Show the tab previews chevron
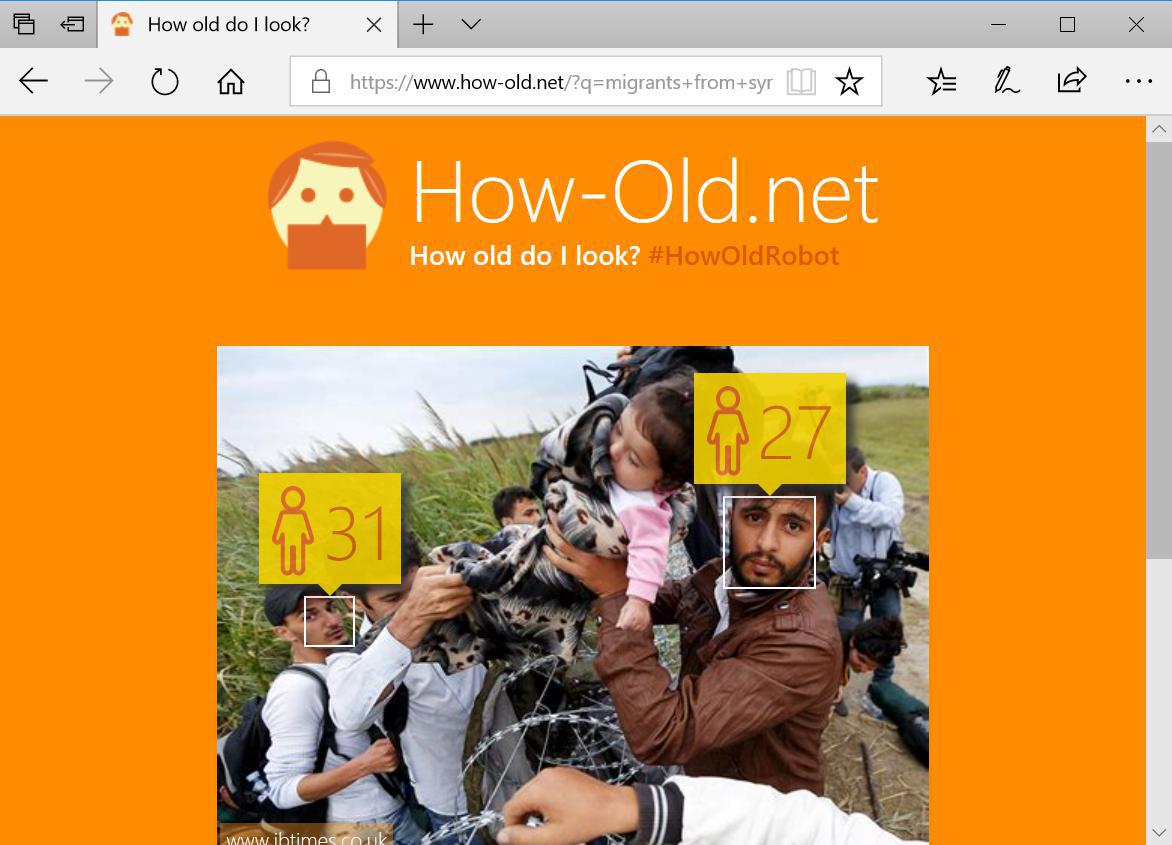 click(x=471, y=24)
